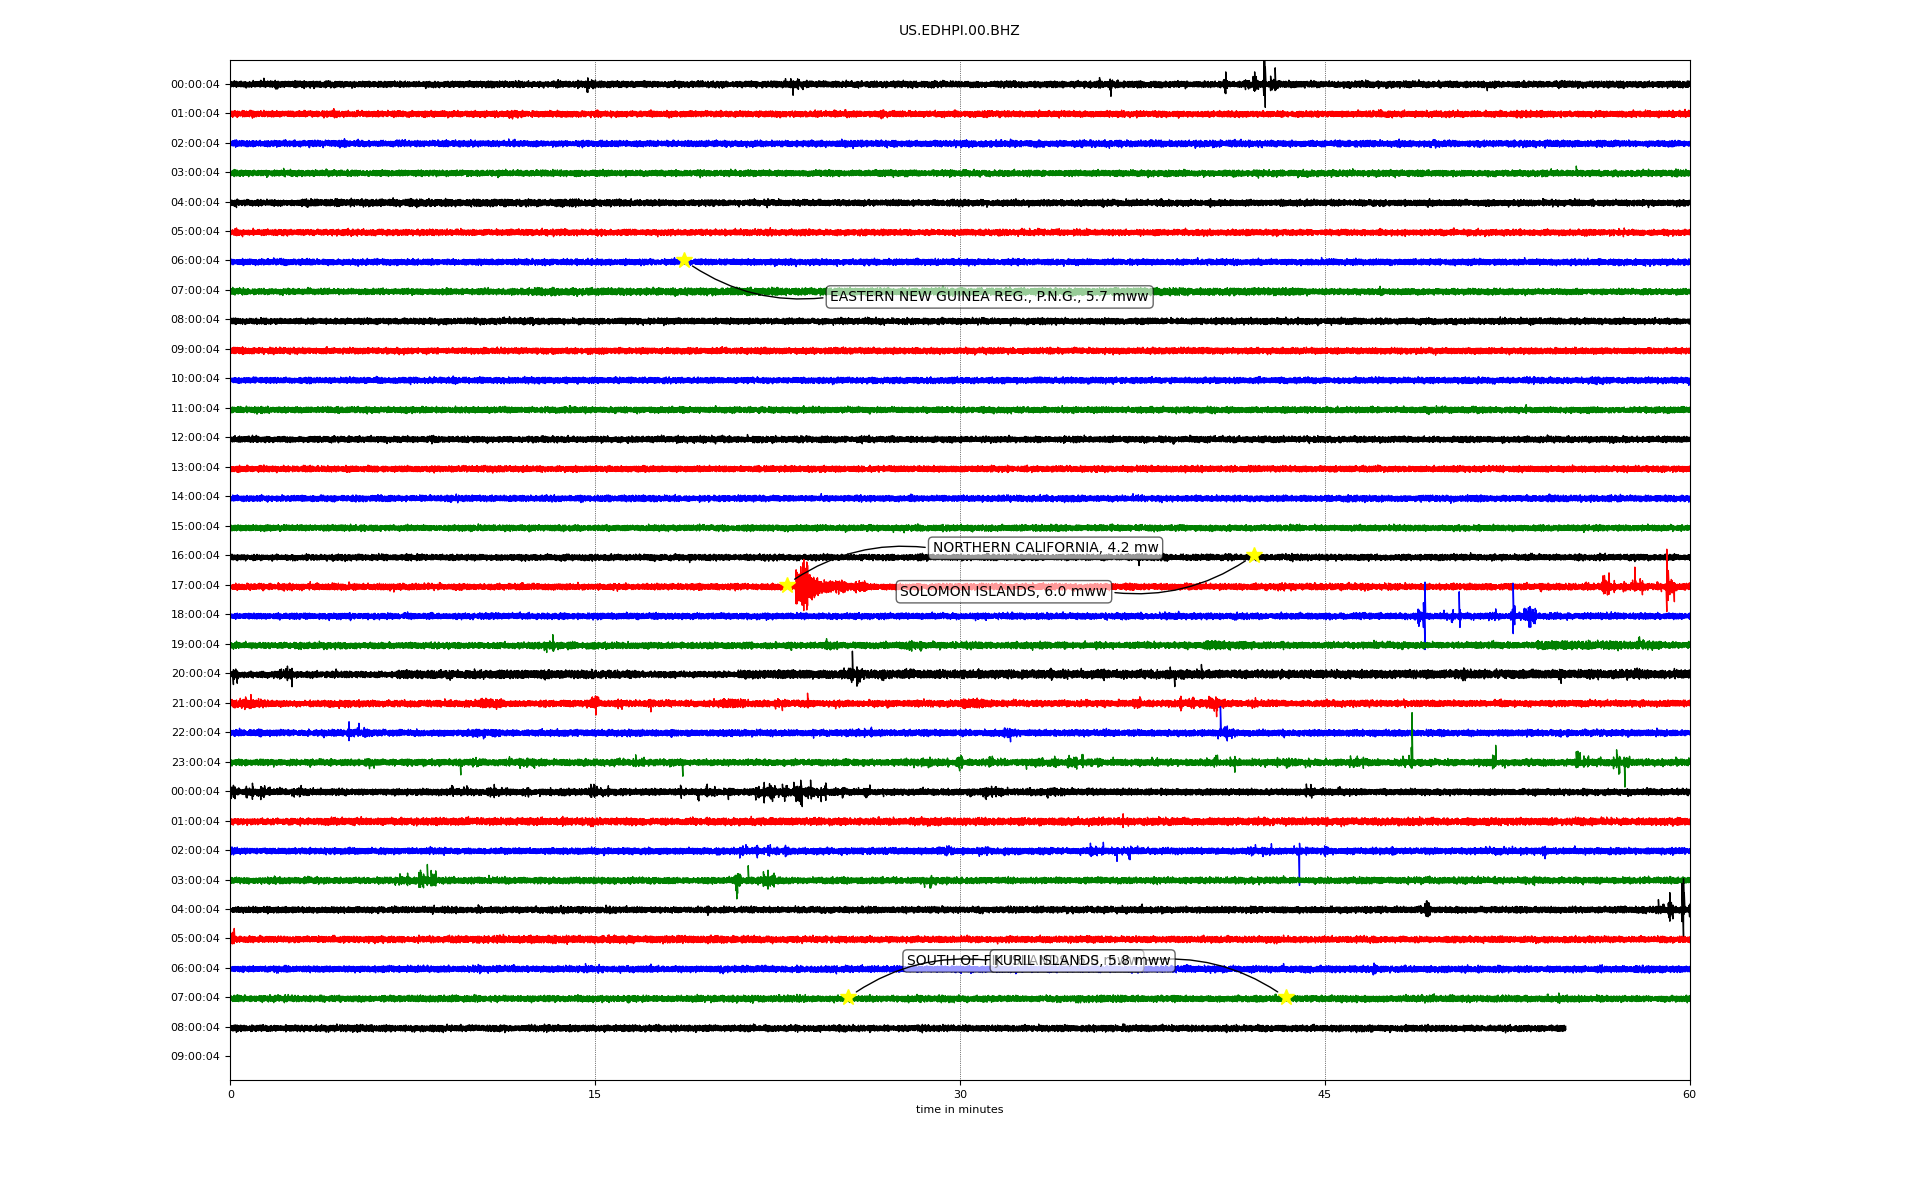Click the 'time in minutes' axis label

[x=959, y=1110]
